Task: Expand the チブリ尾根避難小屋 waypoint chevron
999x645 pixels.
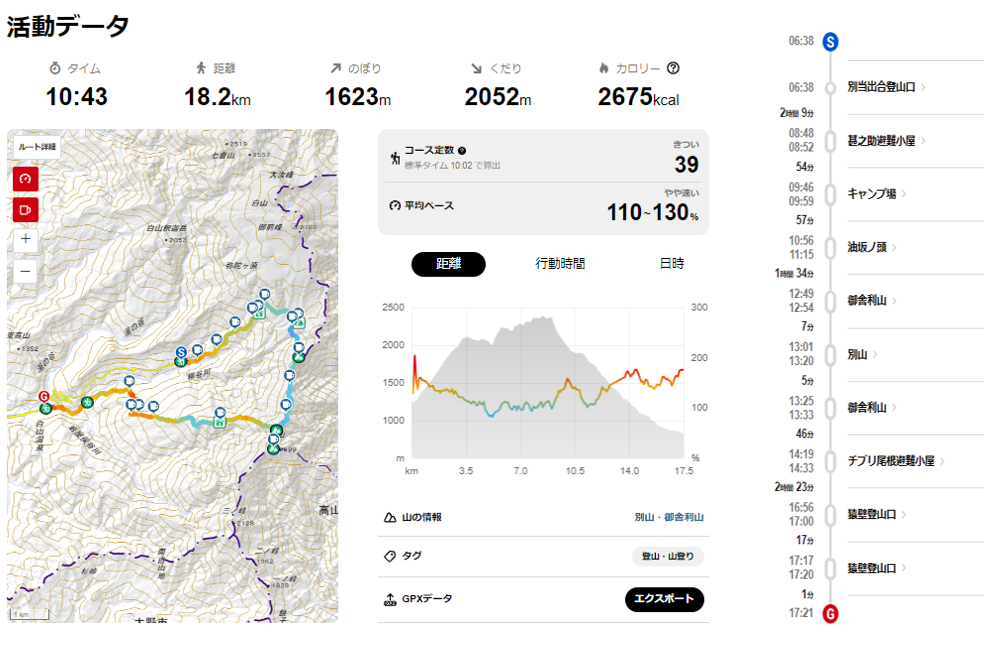Action: click(942, 461)
